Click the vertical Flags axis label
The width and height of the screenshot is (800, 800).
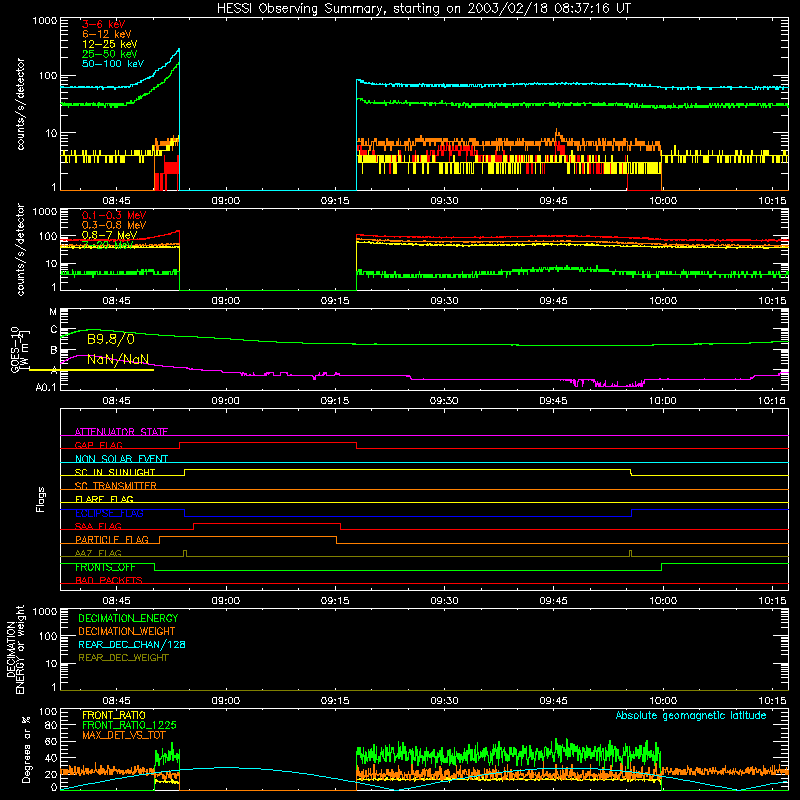pos(41,499)
